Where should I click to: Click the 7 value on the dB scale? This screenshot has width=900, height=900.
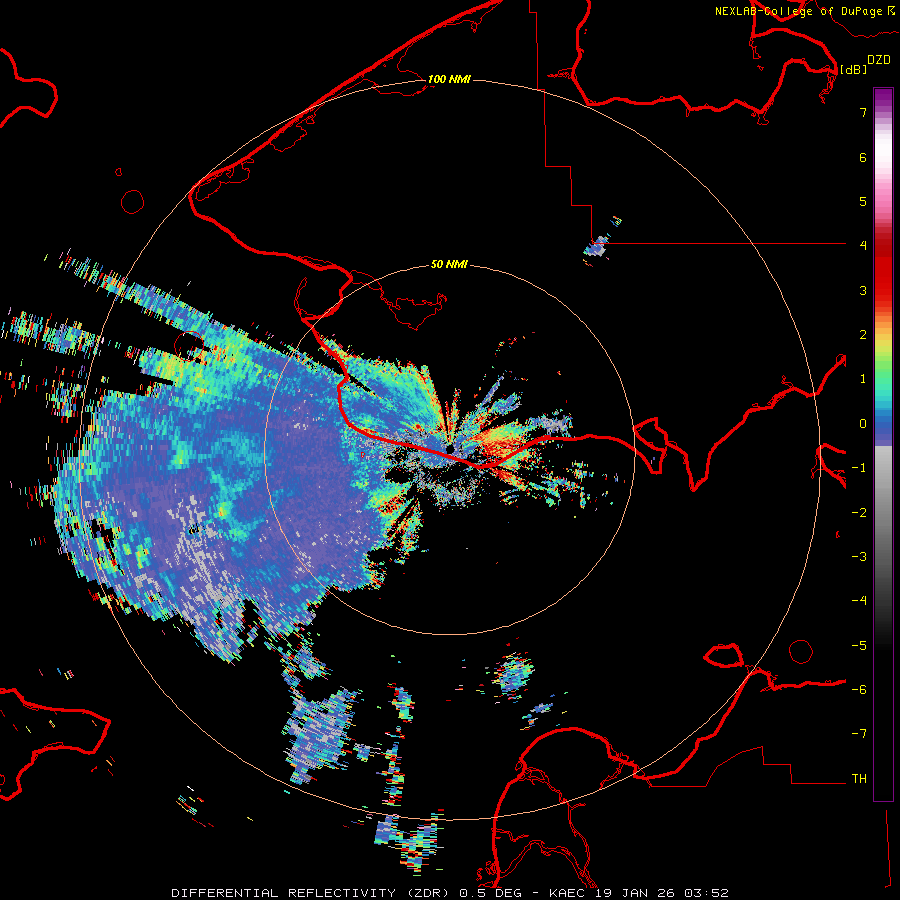(863, 112)
